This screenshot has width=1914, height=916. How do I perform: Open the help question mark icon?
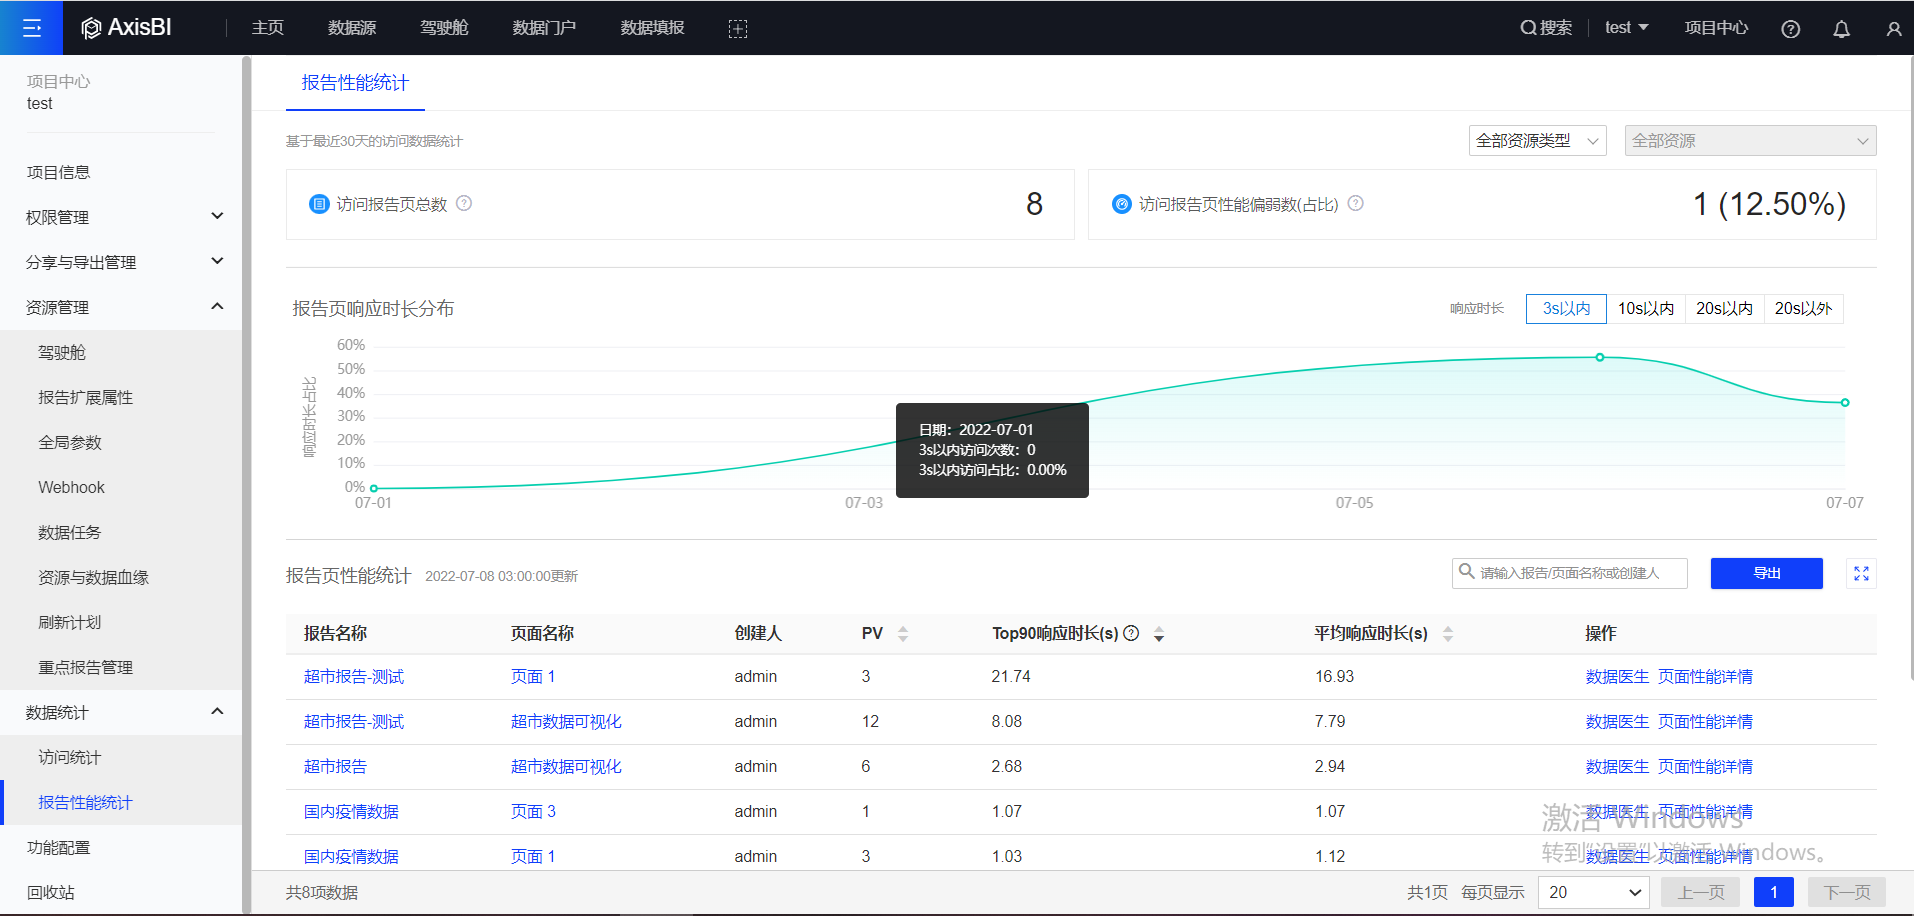tap(1790, 29)
